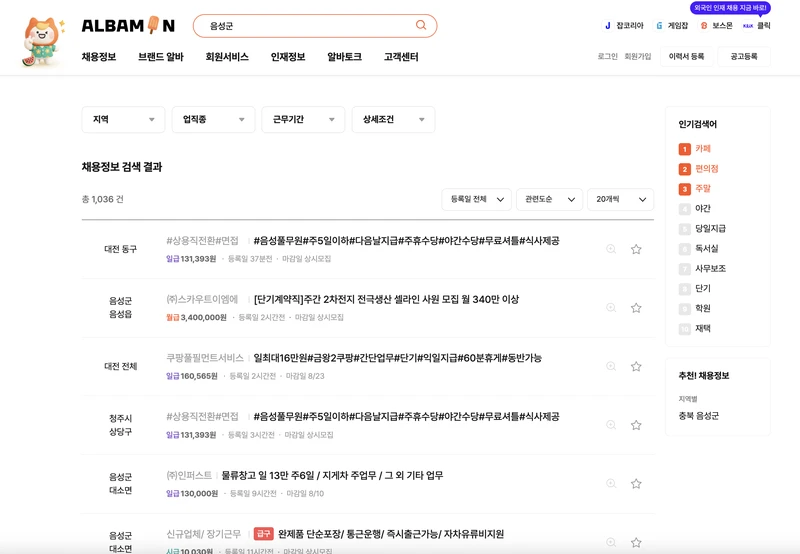The width and height of the screenshot is (800, 554).
Task: Star the 완제품 단순포장 listing
Action: [636, 542]
